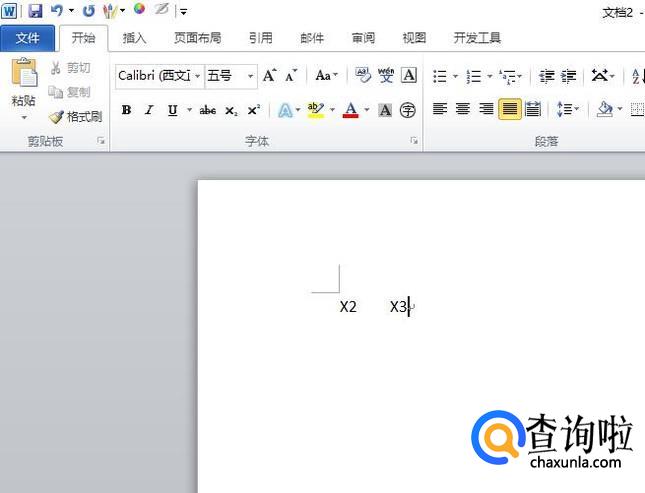Switch to the 审阅 (Review) tab
This screenshot has width=645, height=493.
coord(363,38)
